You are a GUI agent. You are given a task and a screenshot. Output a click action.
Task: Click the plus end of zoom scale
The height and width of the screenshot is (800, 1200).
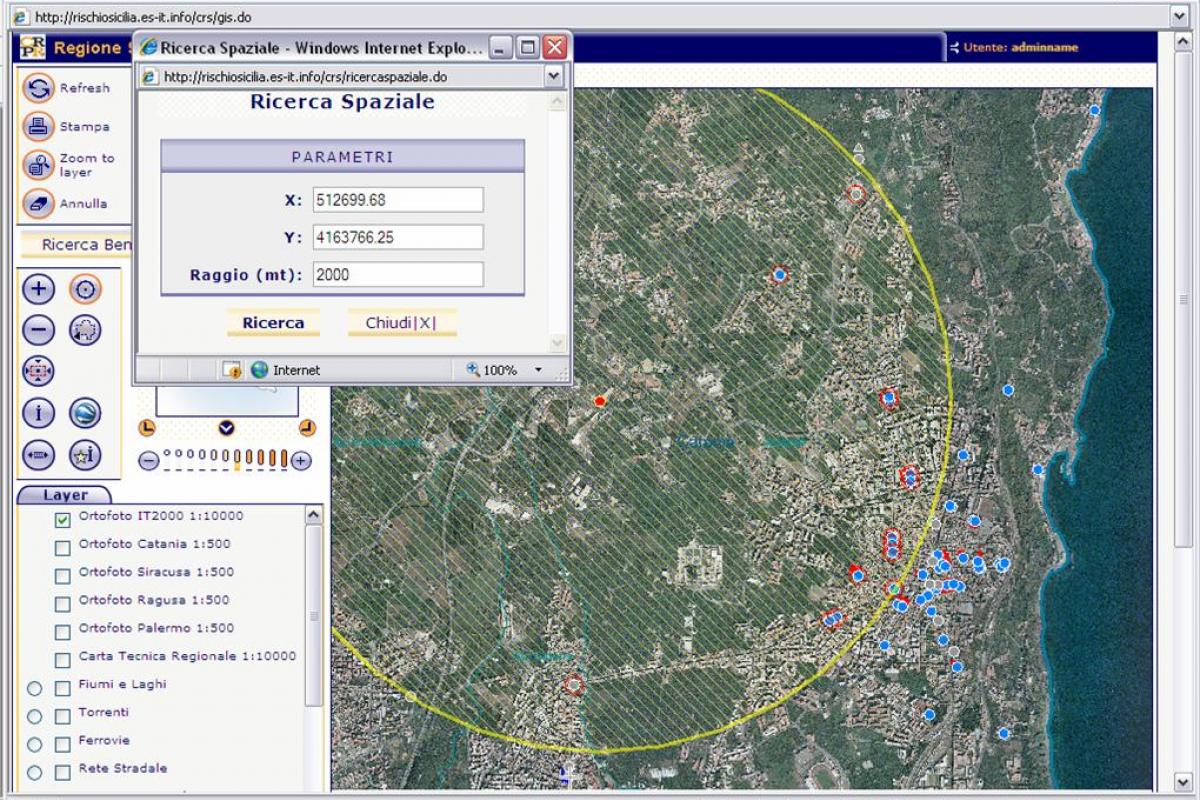301,460
